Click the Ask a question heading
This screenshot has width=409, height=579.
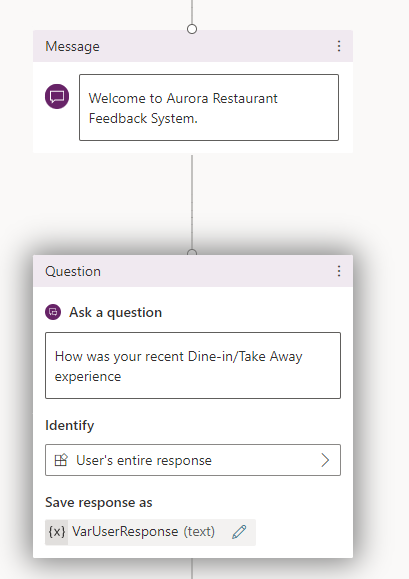click(116, 312)
